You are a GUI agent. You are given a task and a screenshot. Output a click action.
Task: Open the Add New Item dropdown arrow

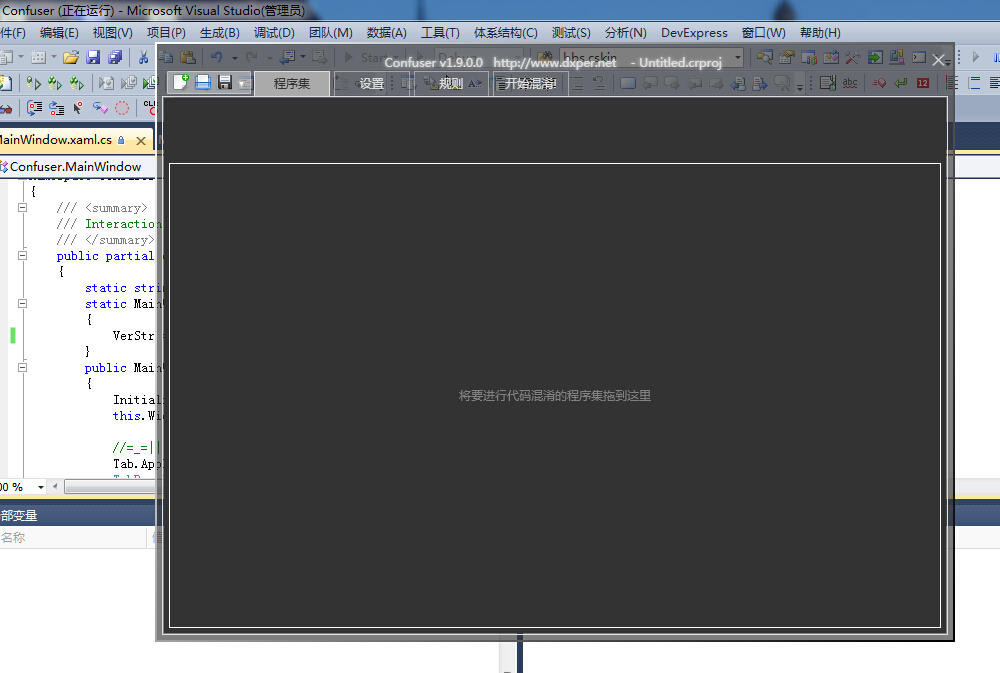(x=54, y=57)
